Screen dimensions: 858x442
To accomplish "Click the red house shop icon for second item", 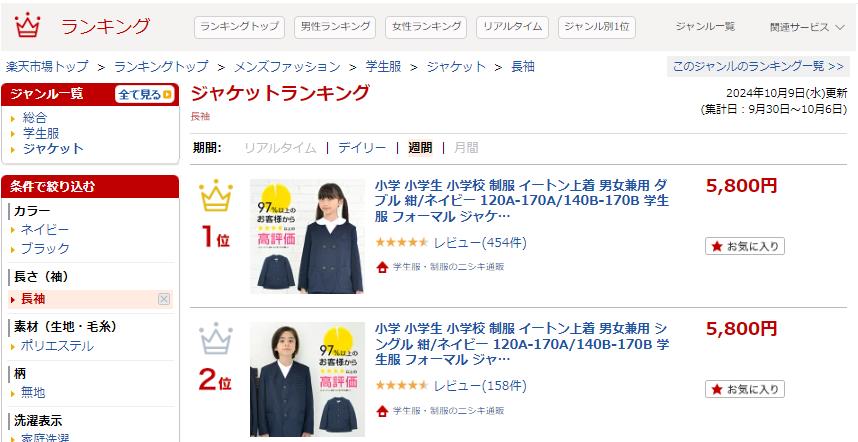I will pos(382,411).
